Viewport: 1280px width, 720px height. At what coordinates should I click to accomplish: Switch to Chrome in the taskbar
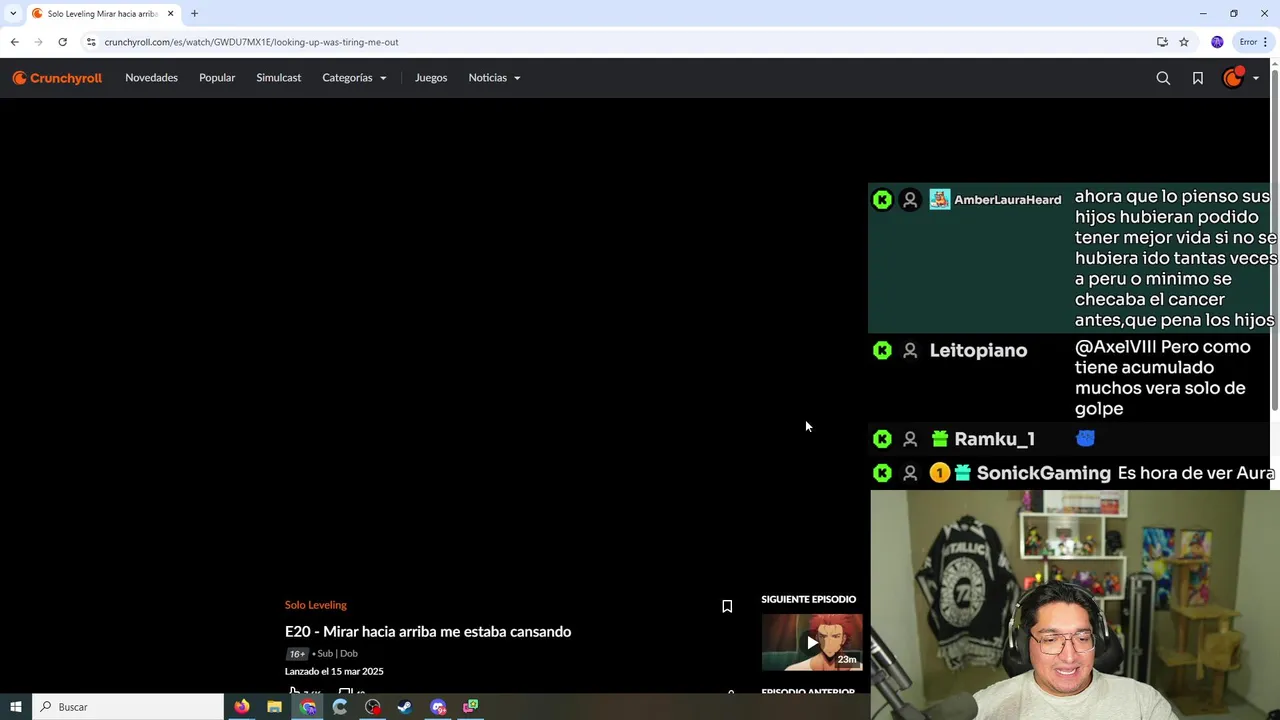tap(308, 707)
